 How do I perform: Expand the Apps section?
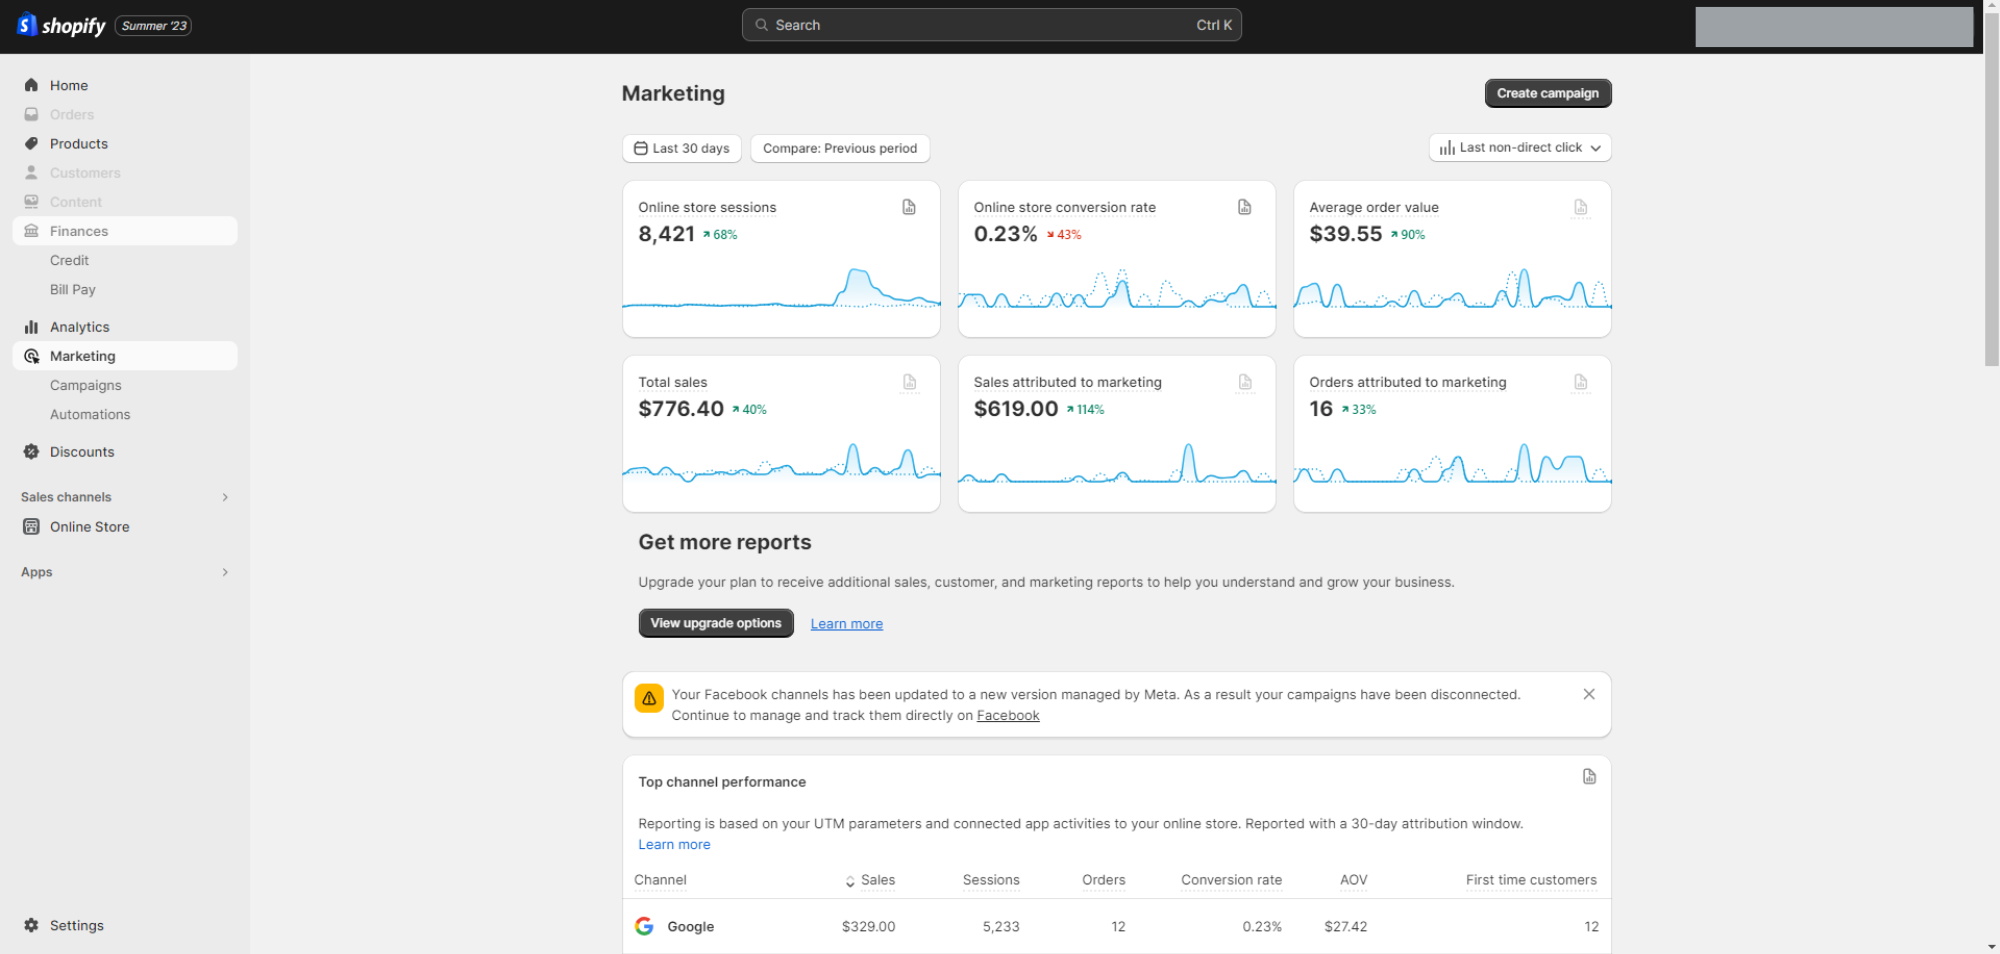pyautogui.click(x=225, y=572)
